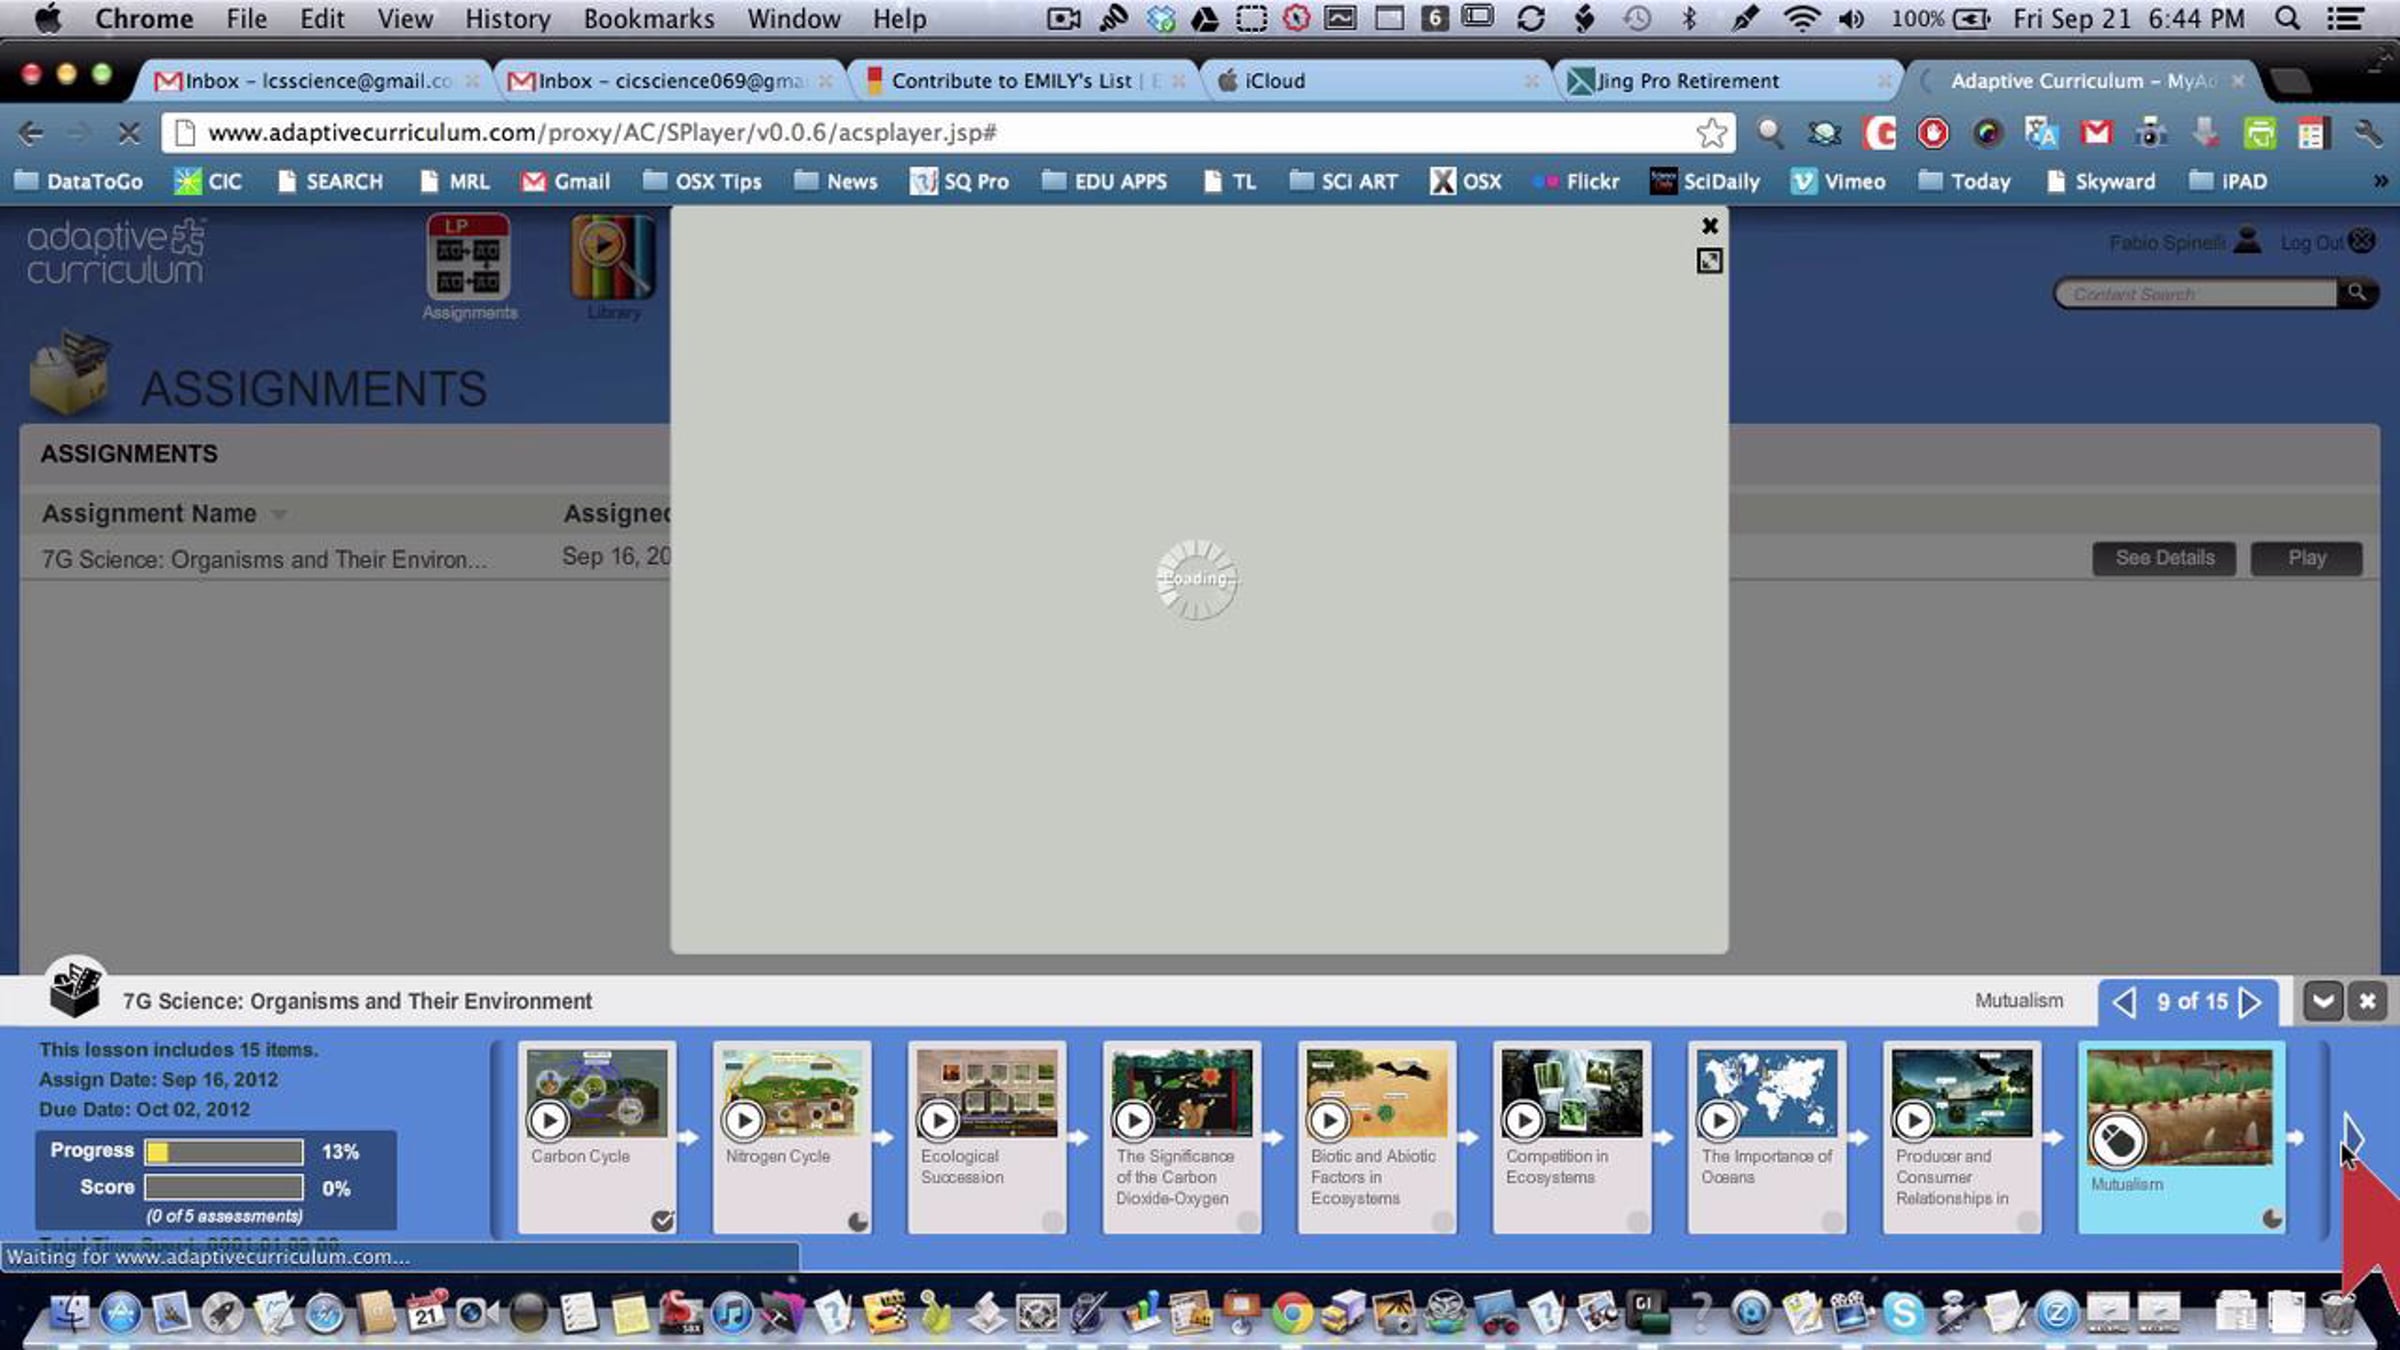The image size is (2400, 1350).
Task: Open the Mutualism lesson thumbnail
Action: [x=2180, y=1108]
